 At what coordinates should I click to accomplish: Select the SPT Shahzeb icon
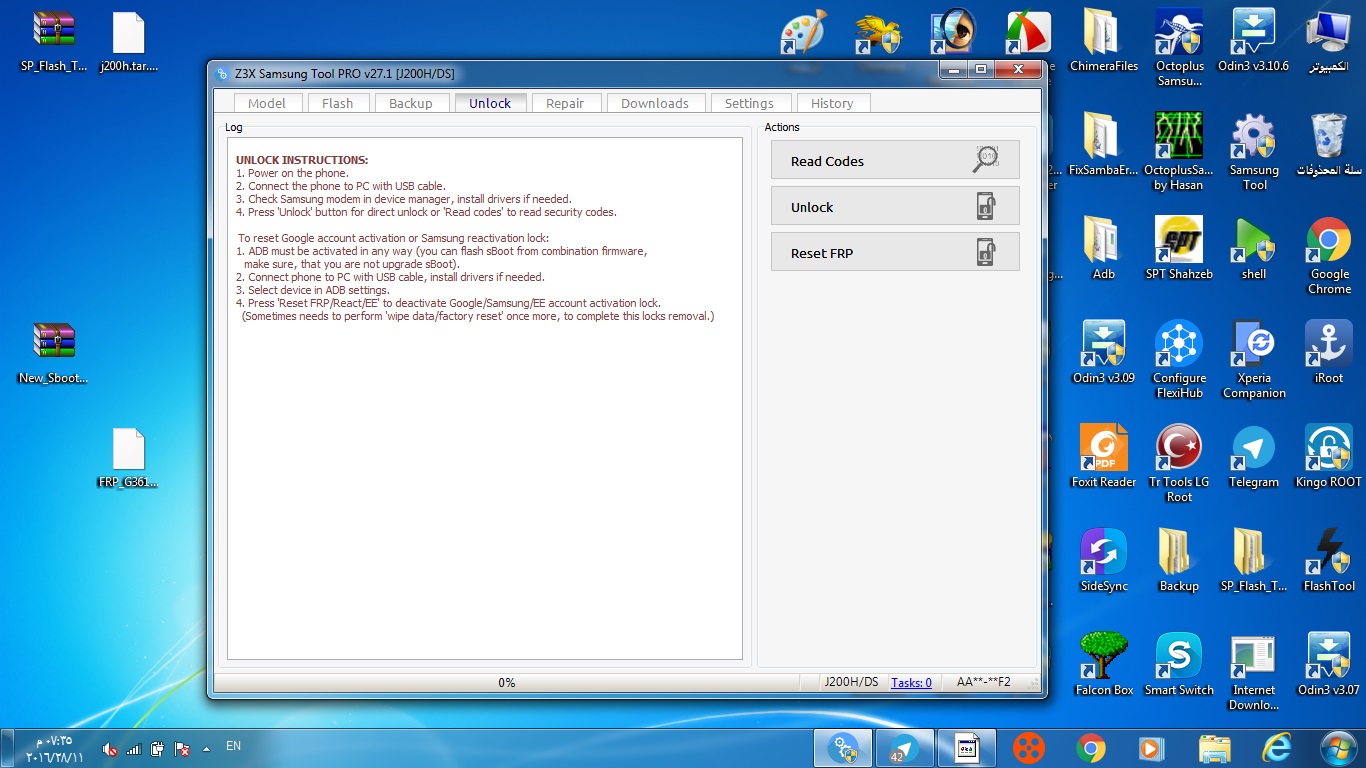(1180, 249)
